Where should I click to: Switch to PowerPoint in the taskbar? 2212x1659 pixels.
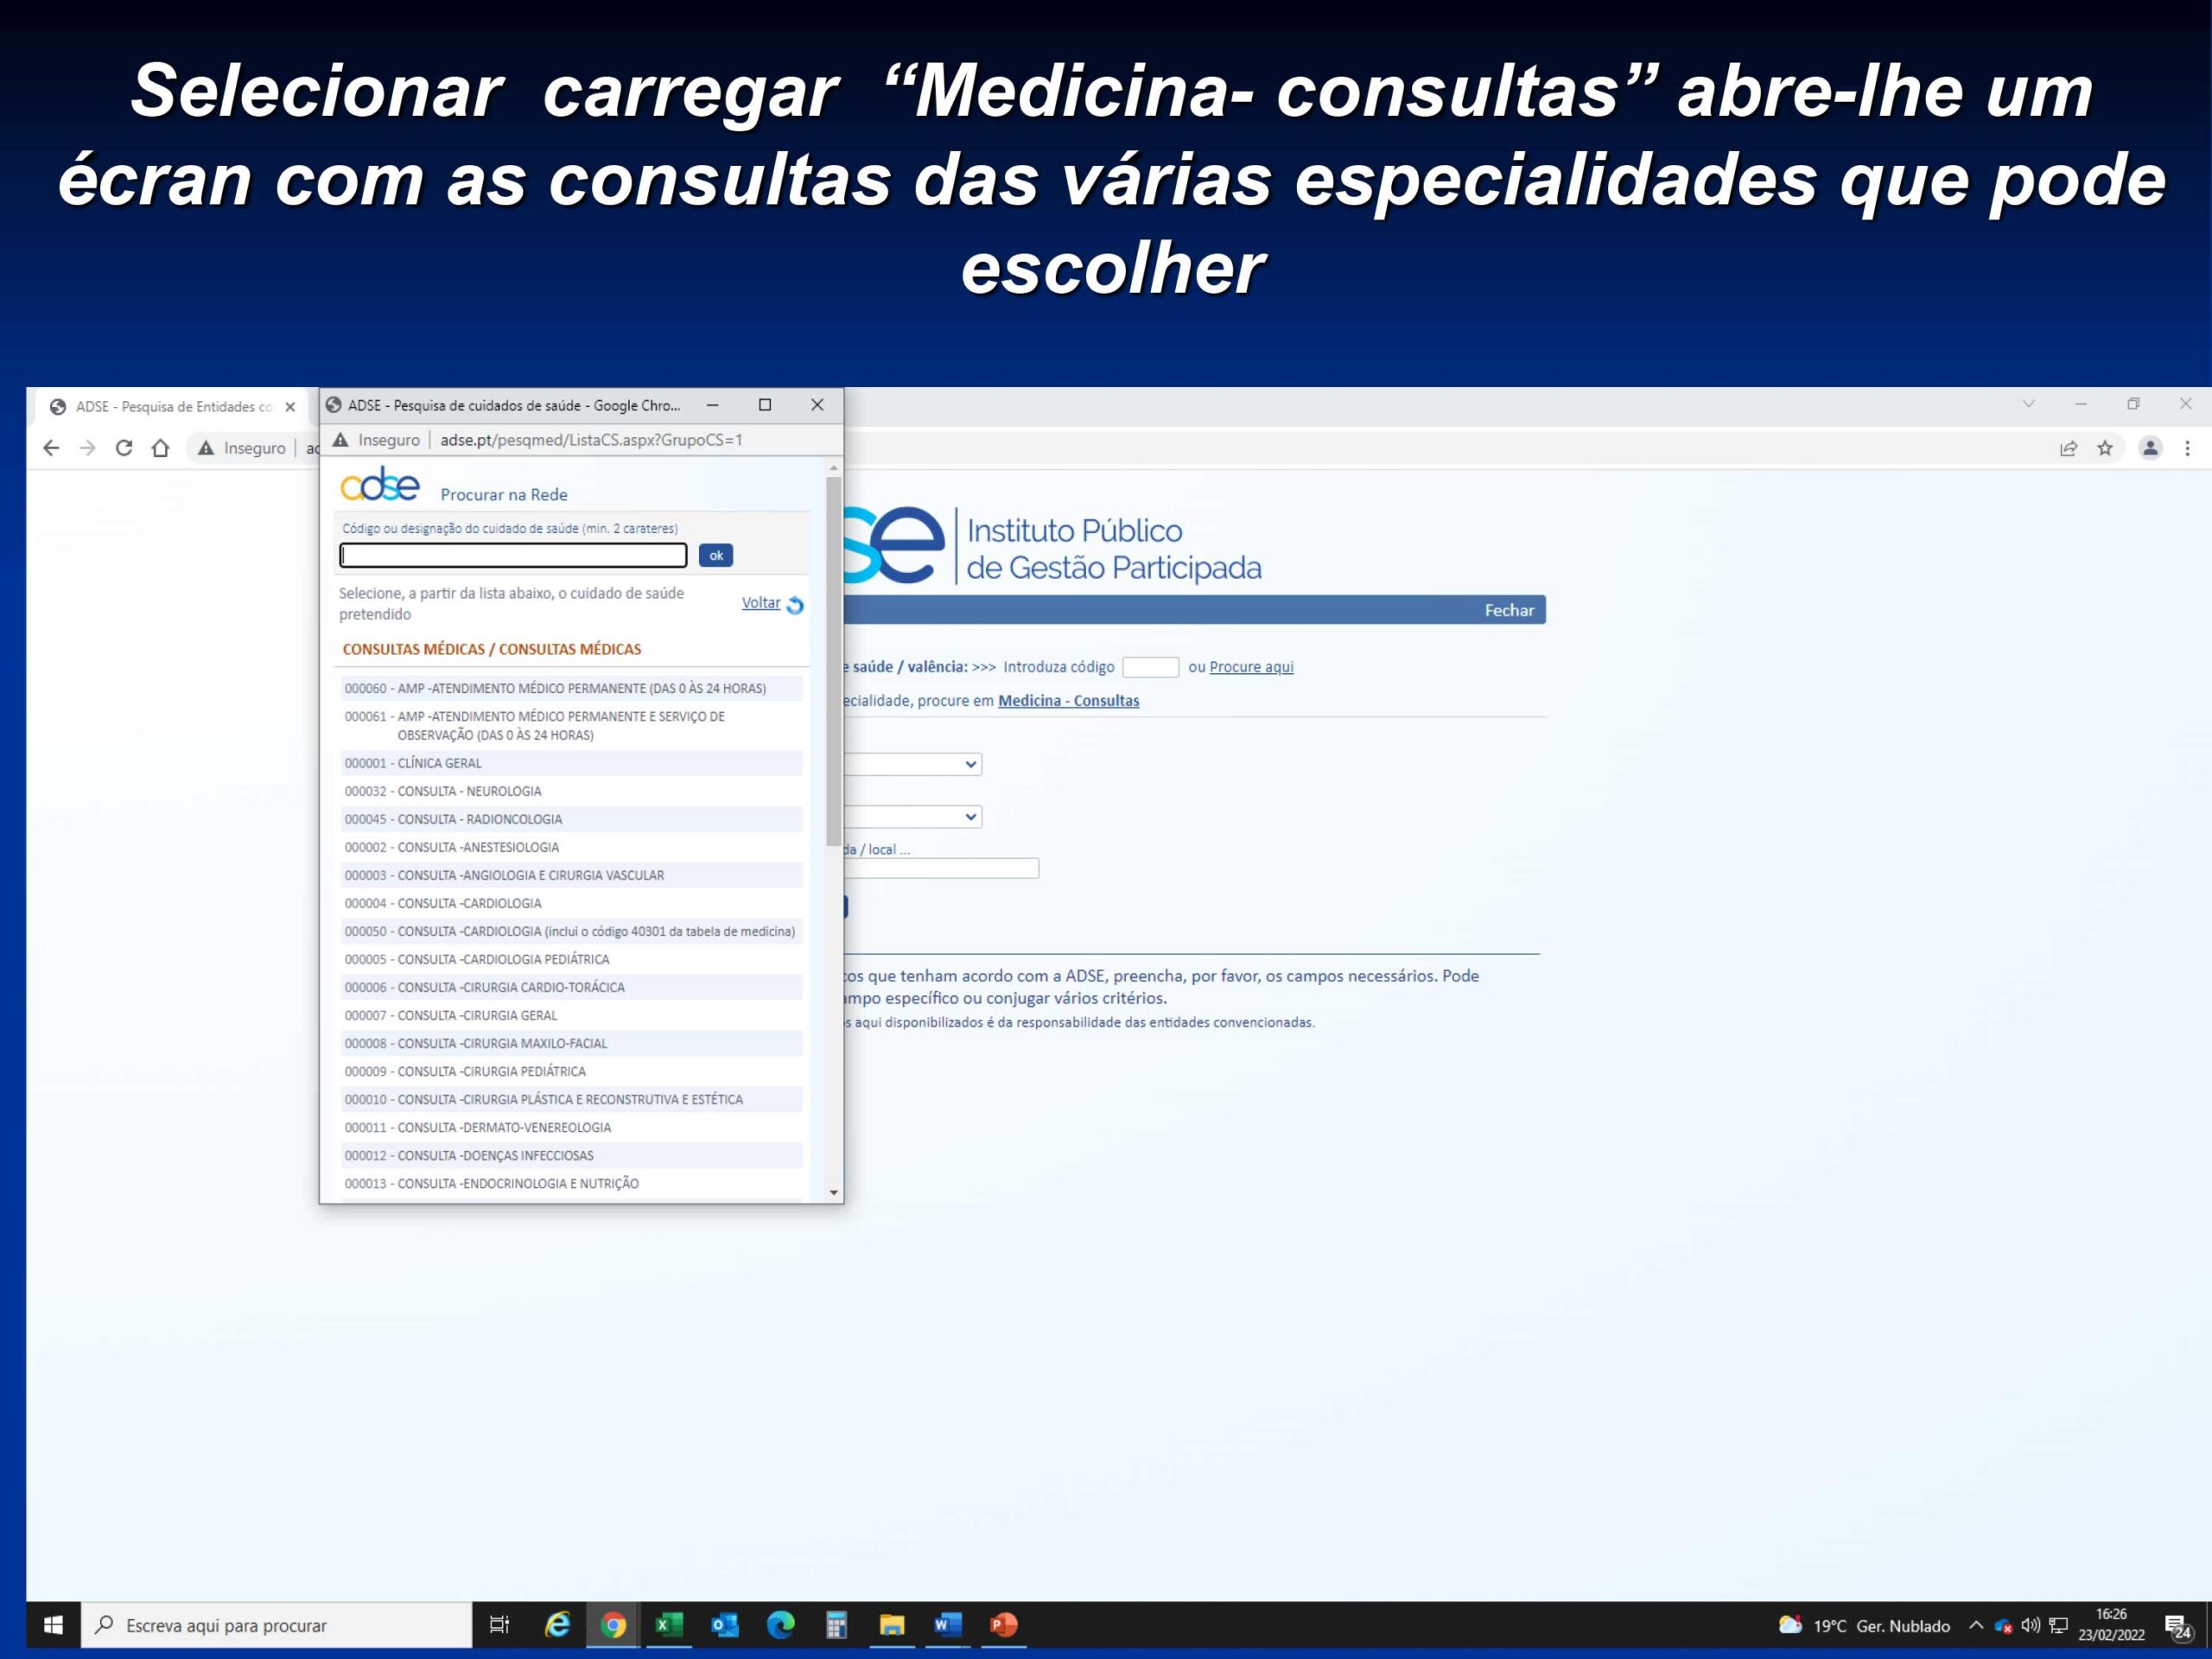[1004, 1625]
